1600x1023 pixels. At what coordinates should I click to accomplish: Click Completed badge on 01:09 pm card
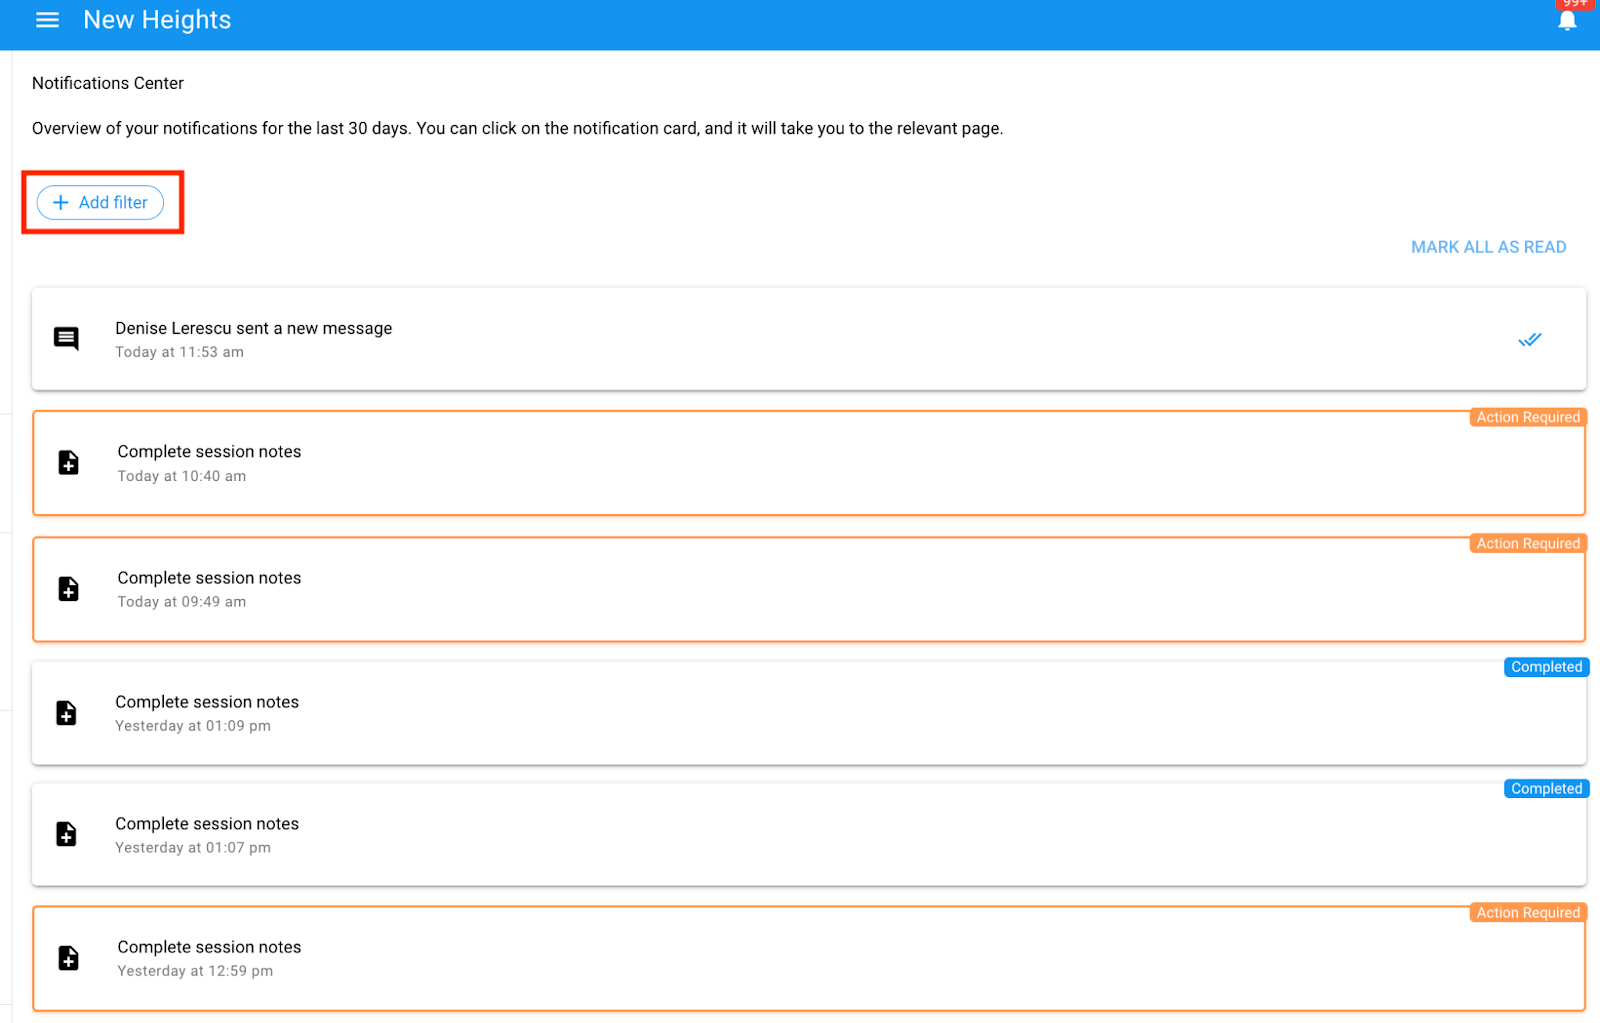pos(1545,667)
